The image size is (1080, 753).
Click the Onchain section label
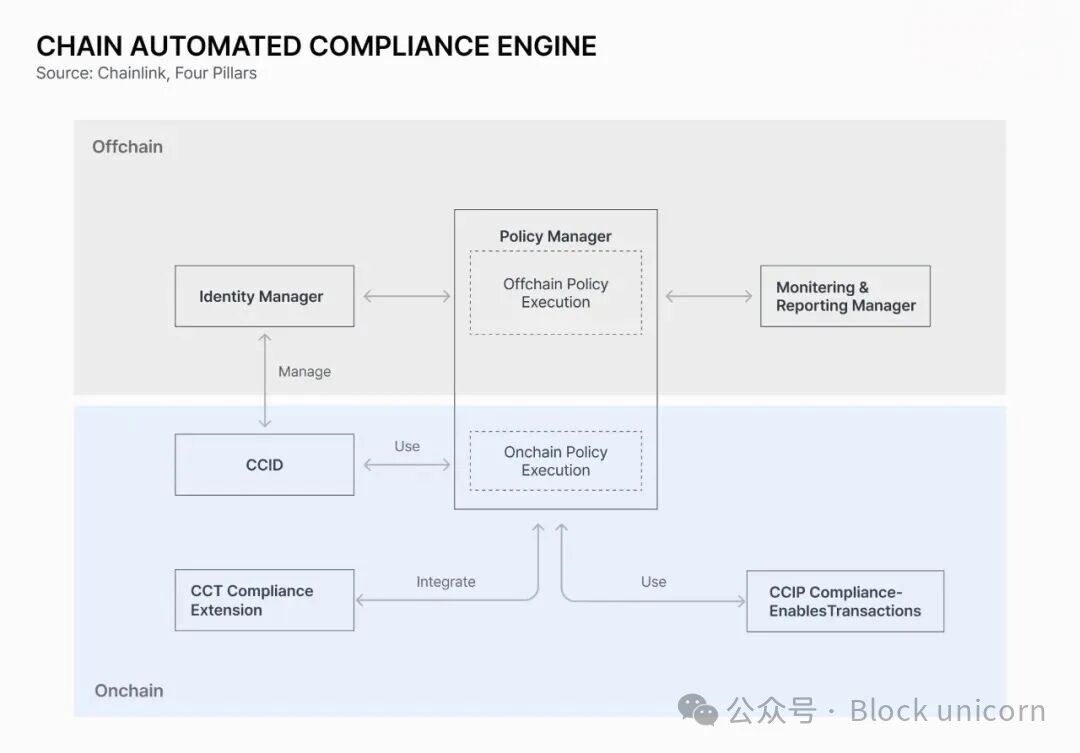[x=129, y=690]
